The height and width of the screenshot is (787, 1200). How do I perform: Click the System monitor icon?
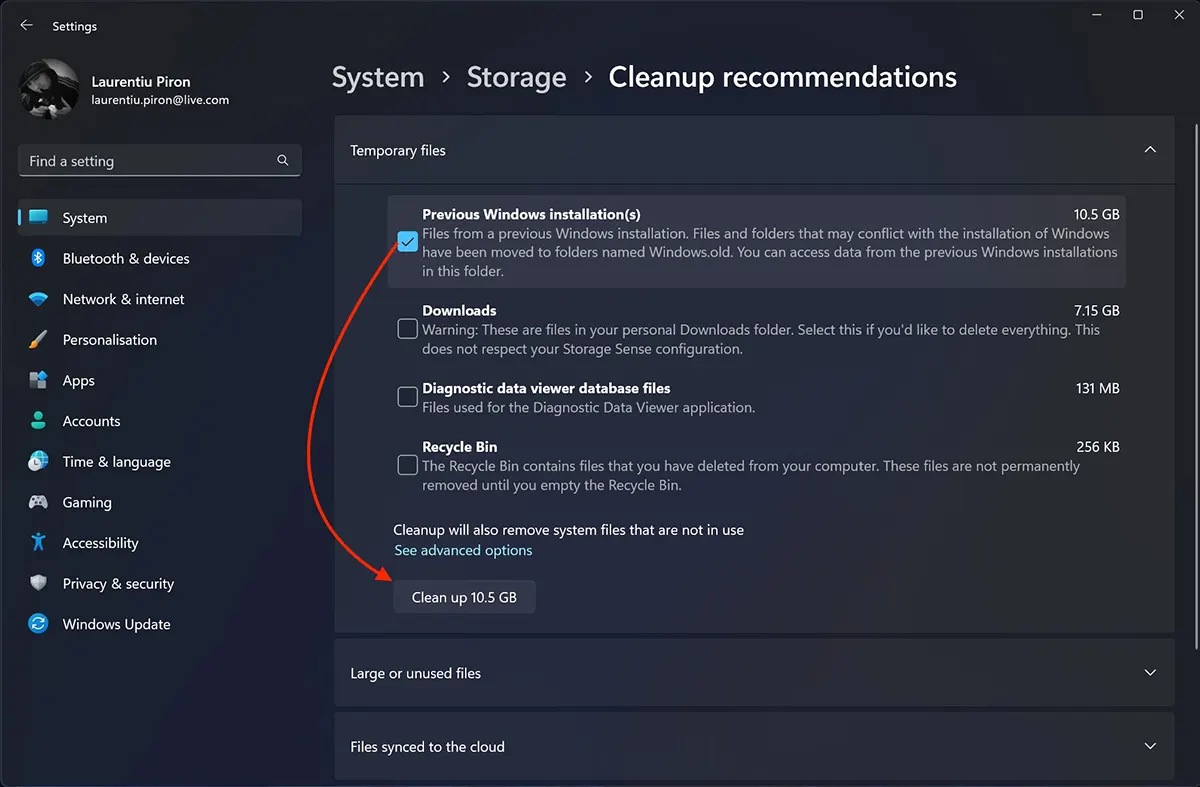tap(38, 217)
